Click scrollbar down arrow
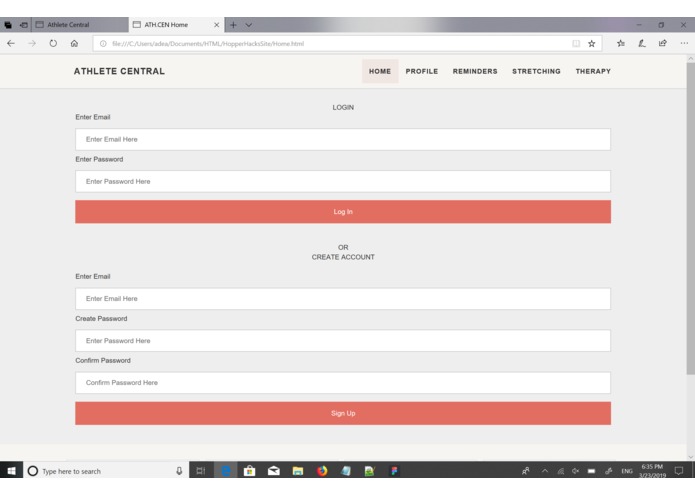Image resolution: width=695 pixels, height=494 pixels. pos(691,457)
